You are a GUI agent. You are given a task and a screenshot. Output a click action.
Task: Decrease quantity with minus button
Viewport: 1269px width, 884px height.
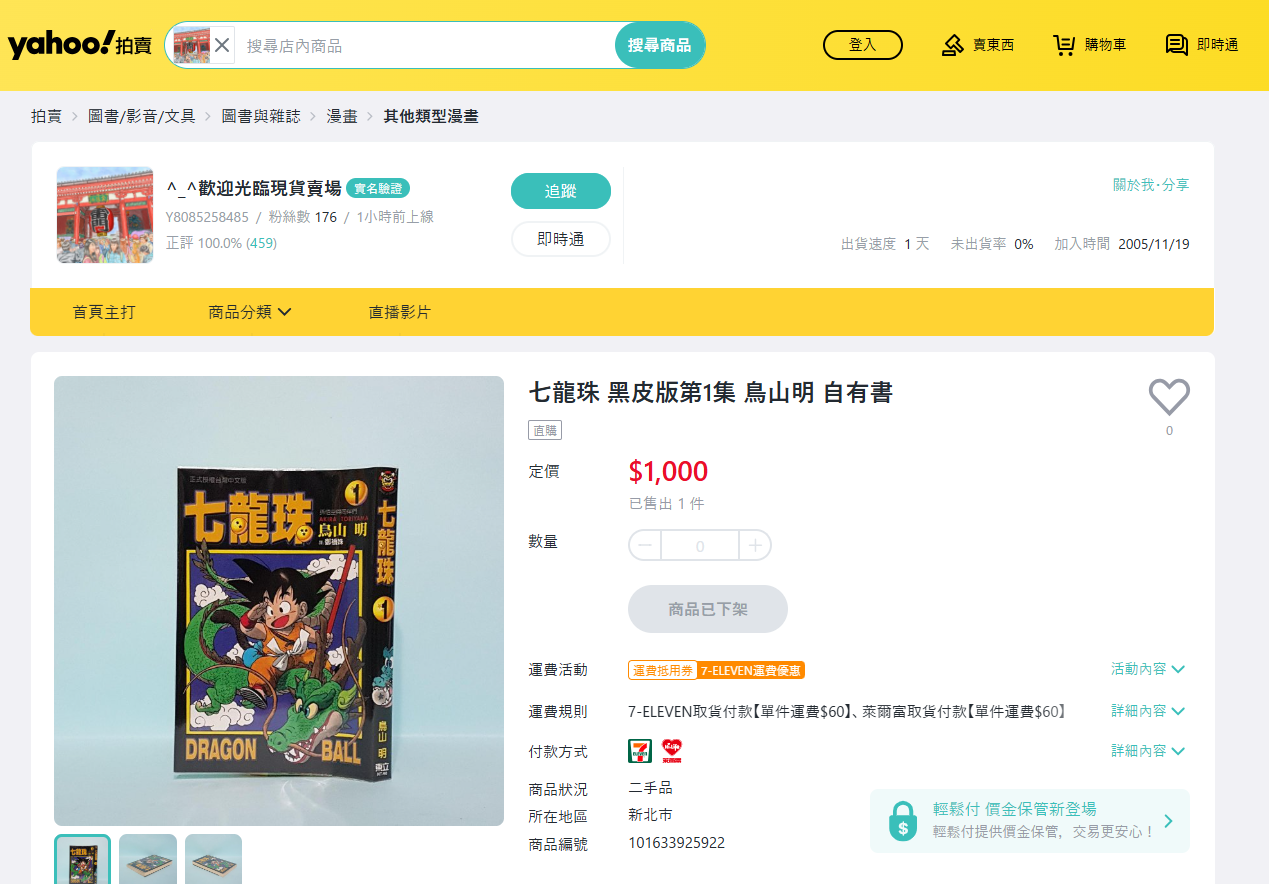pos(645,545)
